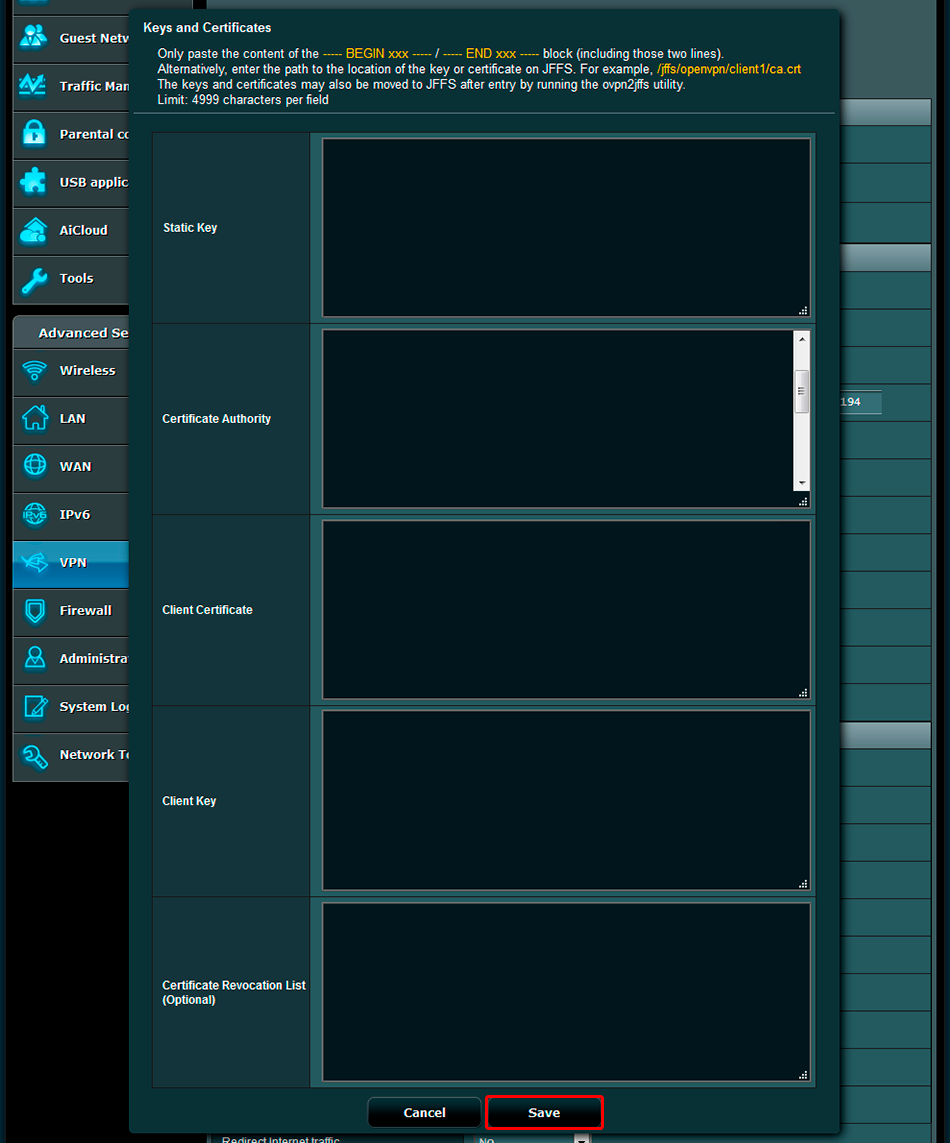Select the Wireless Wi-Fi icon
The width and height of the screenshot is (950, 1143).
point(35,371)
